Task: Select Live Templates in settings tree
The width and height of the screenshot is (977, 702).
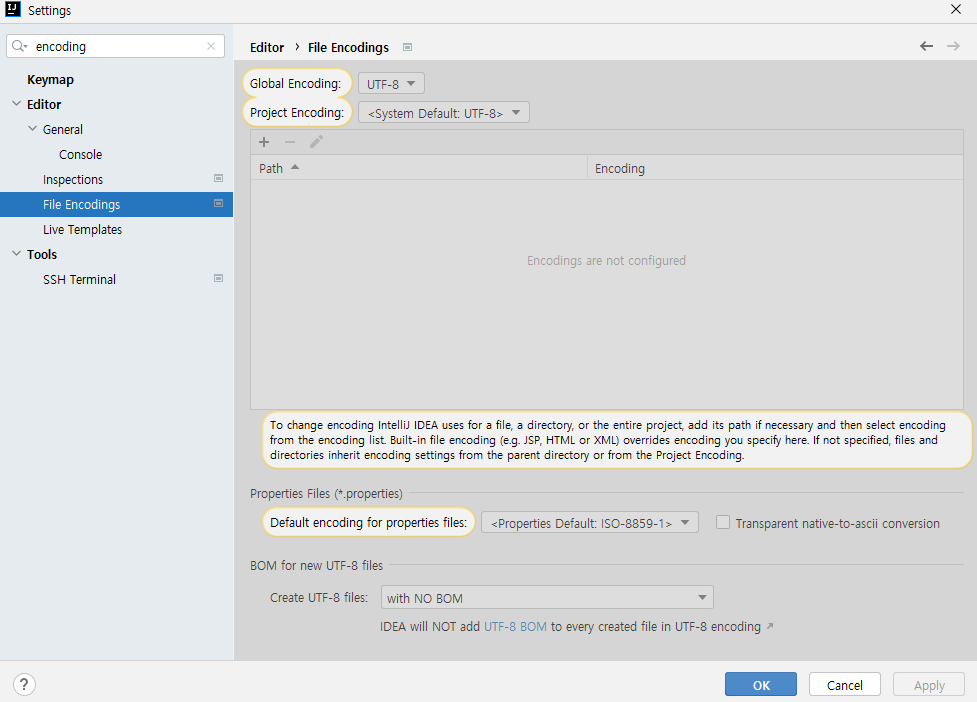Action: tap(82, 230)
